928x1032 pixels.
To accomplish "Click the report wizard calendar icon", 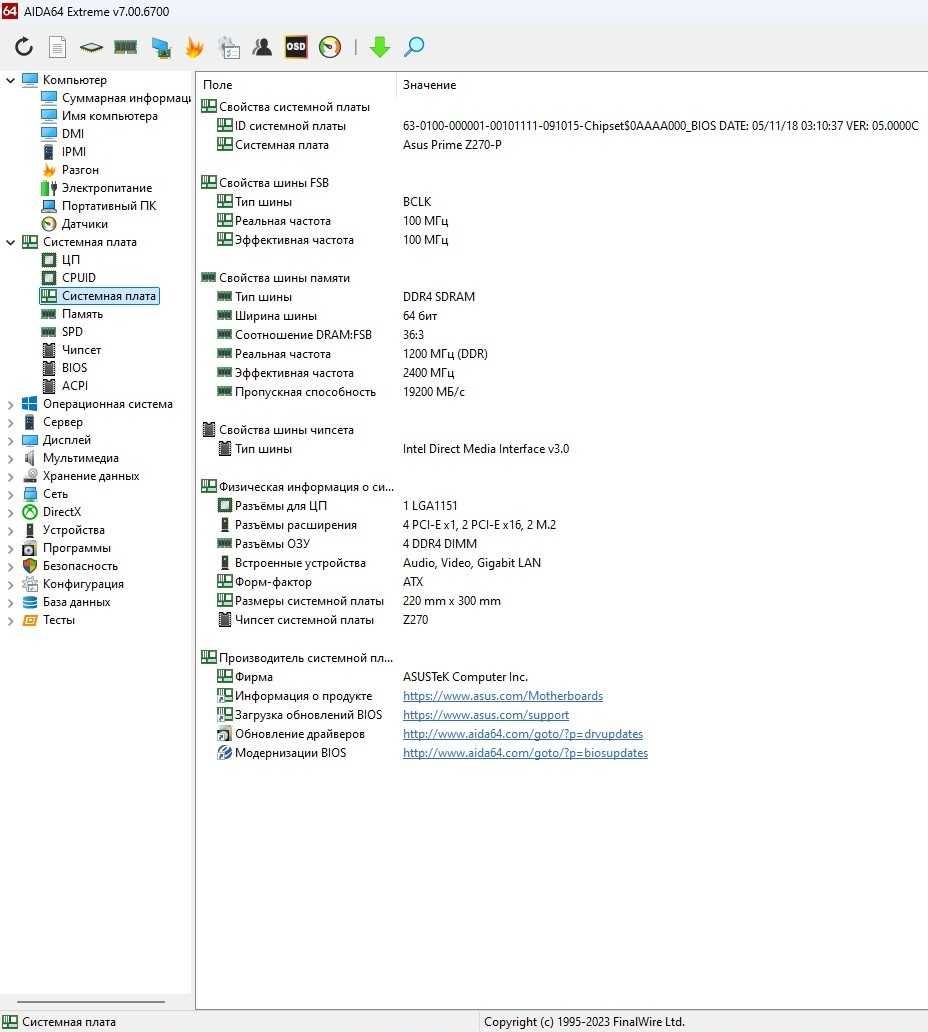I will 229,47.
